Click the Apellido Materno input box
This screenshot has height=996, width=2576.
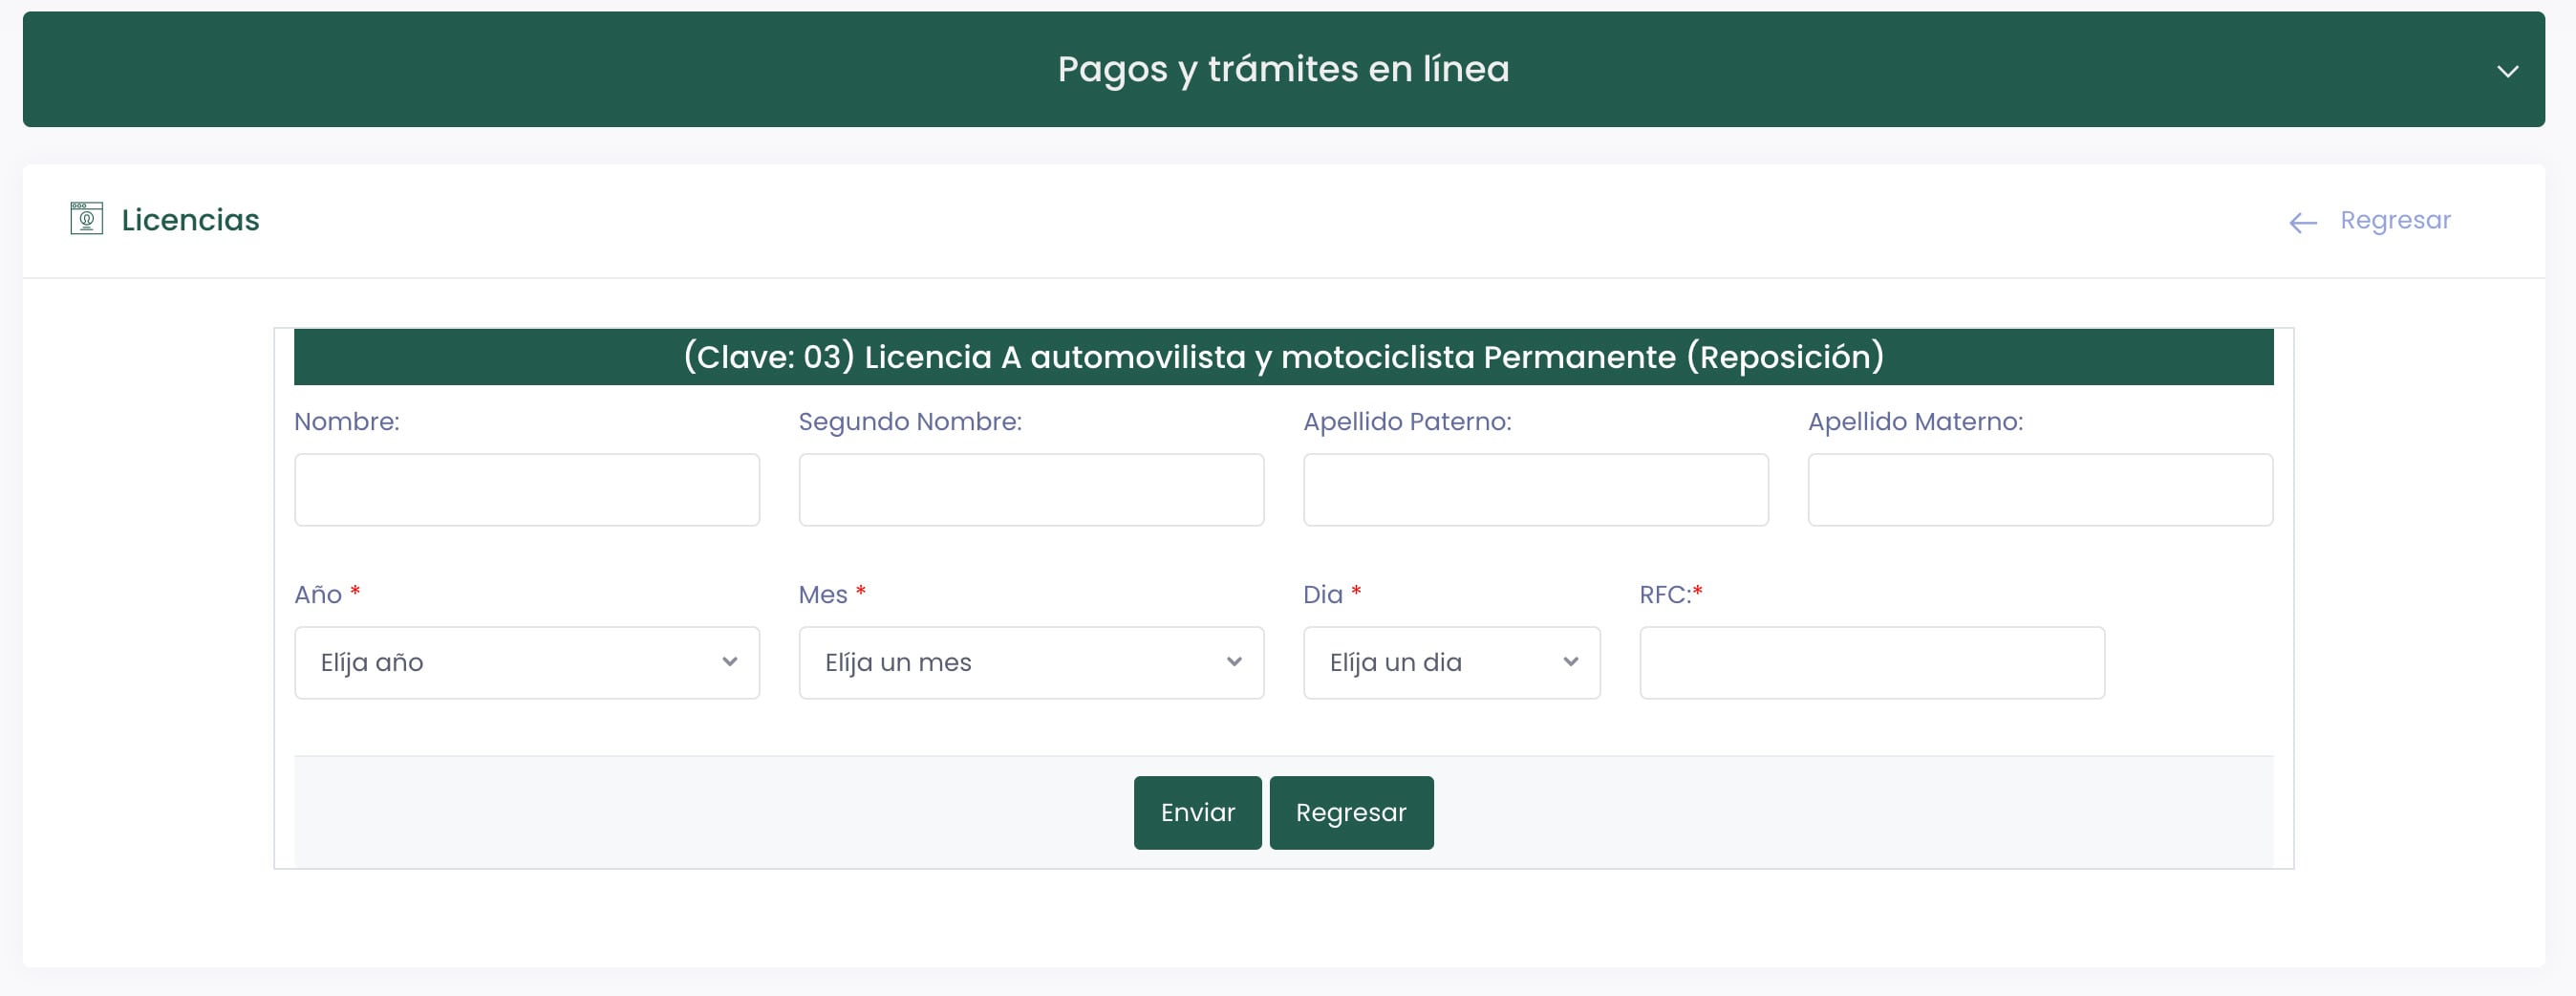coord(2040,489)
